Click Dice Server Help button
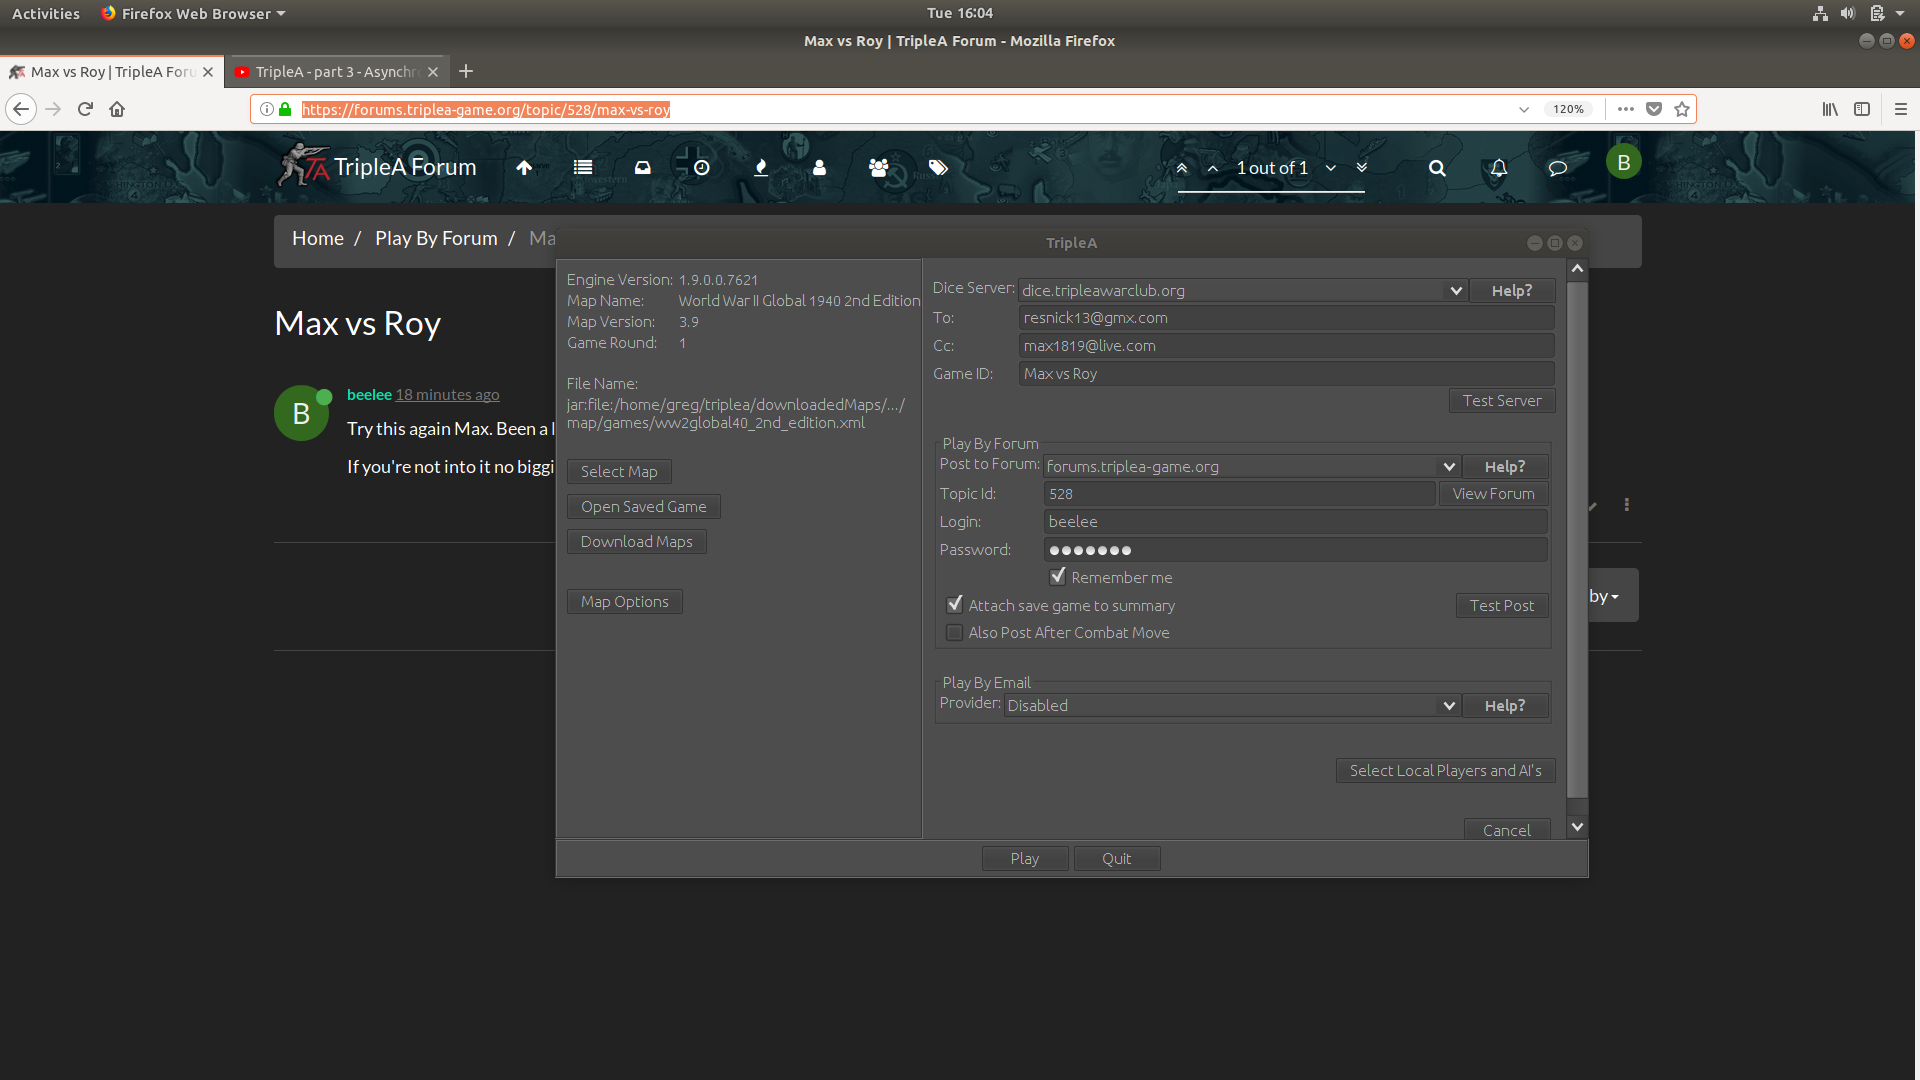This screenshot has width=1920, height=1080. pos(1512,290)
